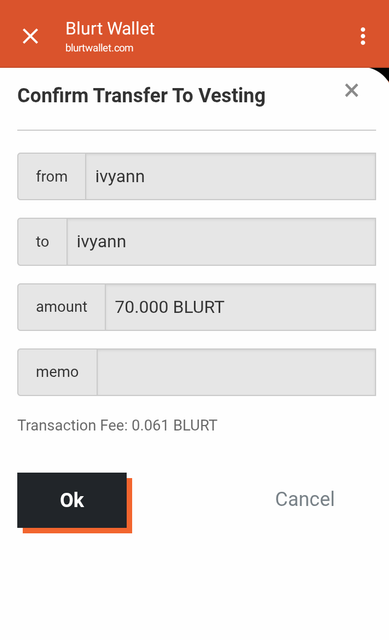This screenshot has width=389, height=640.
Task: Dismiss the Confirm Transfer dialog with X
Action: tap(351, 90)
